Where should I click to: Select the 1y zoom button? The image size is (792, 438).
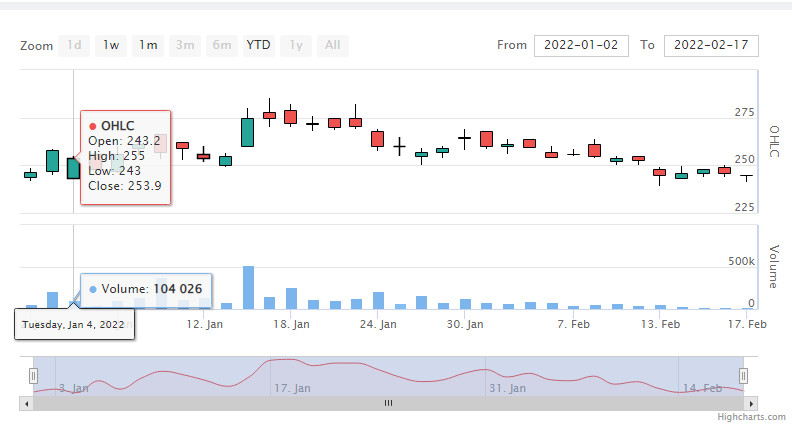point(296,45)
